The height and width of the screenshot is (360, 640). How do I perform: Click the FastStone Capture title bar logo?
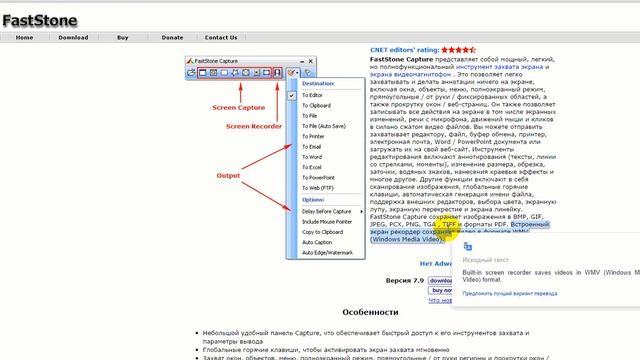[x=189, y=61]
